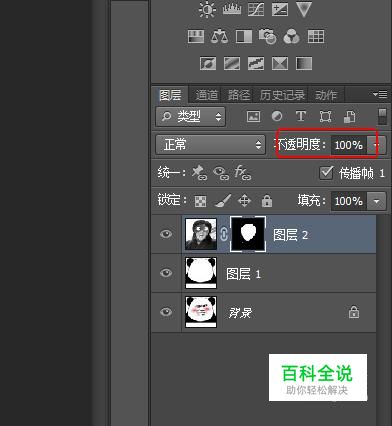Open the 不透明度 slider arrow
This screenshot has width=392, height=426.
tap(377, 145)
